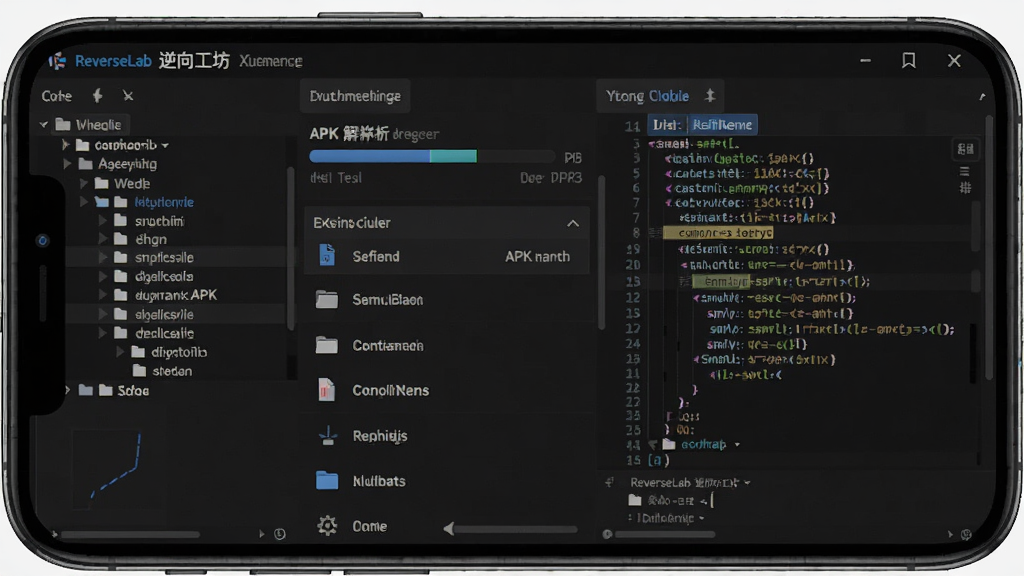Select the steden folder

coord(172,371)
